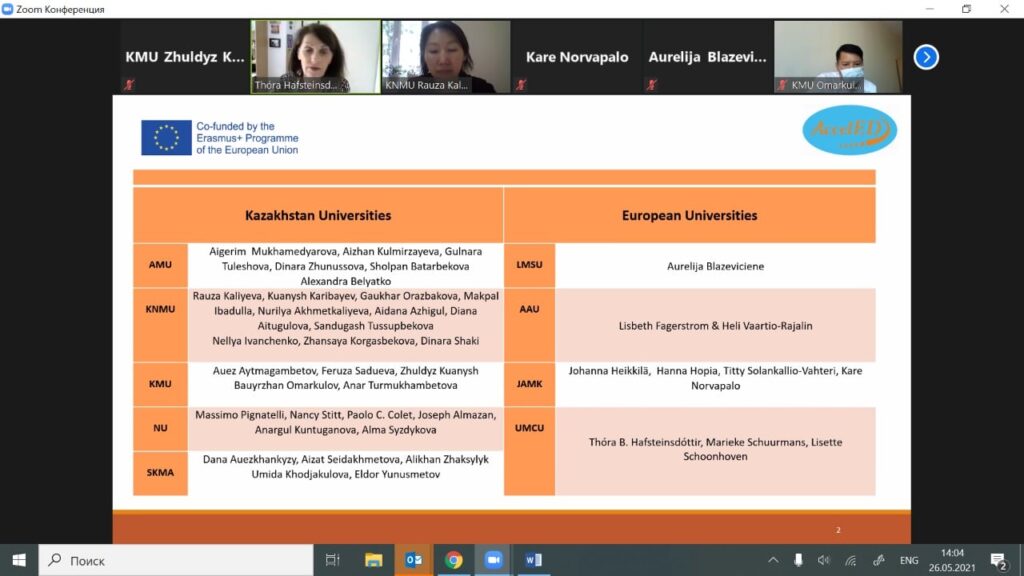Viewport: 1024px width, 576px height.
Task: Open Task View on taskbar
Action: pyautogui.click(x=333, y=560)
